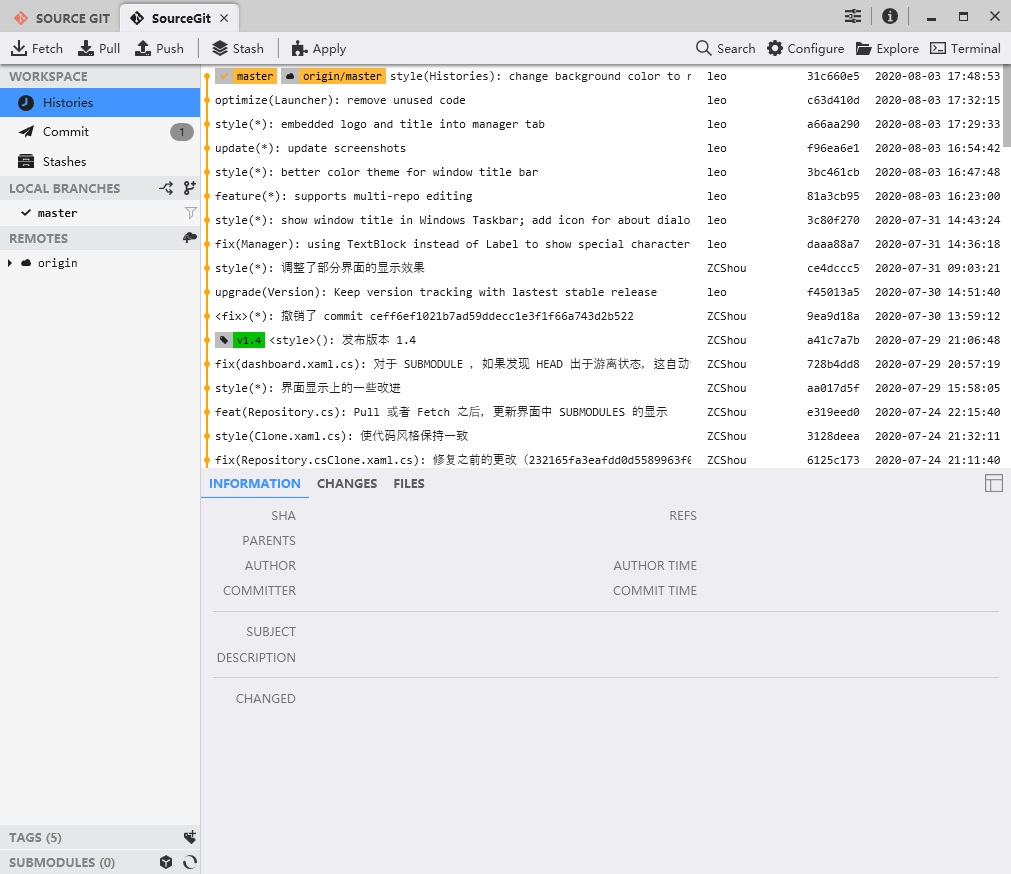
Task: Close the SourceGit repository tab
Action: pyautogui.click(x=224, y=18)
